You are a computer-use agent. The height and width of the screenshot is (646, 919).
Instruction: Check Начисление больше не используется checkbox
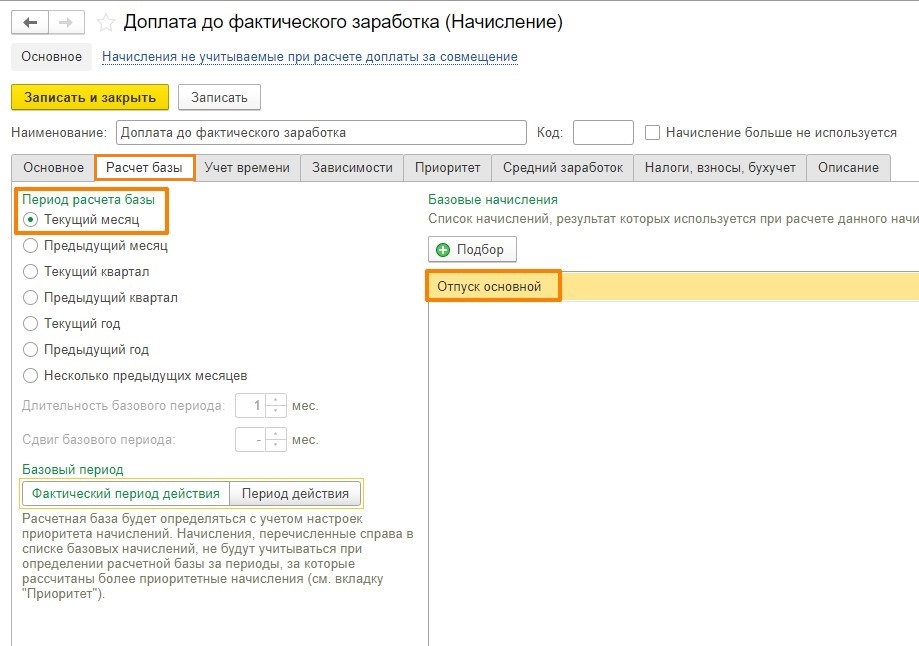tap(652, 132)
